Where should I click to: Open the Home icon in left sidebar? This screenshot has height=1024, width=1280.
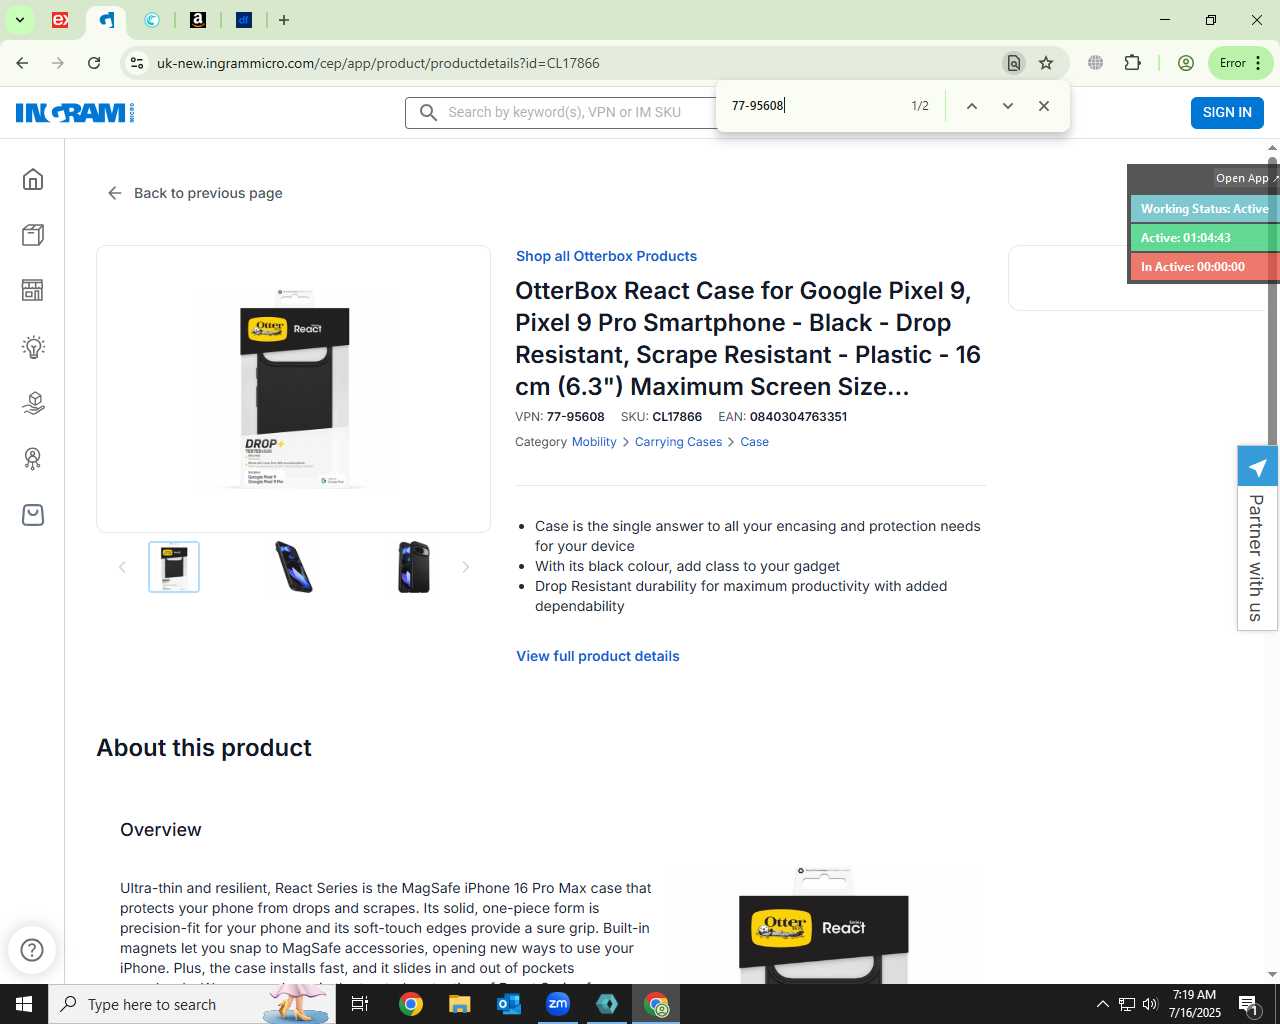pyautogui.click(x=33, y=179)
